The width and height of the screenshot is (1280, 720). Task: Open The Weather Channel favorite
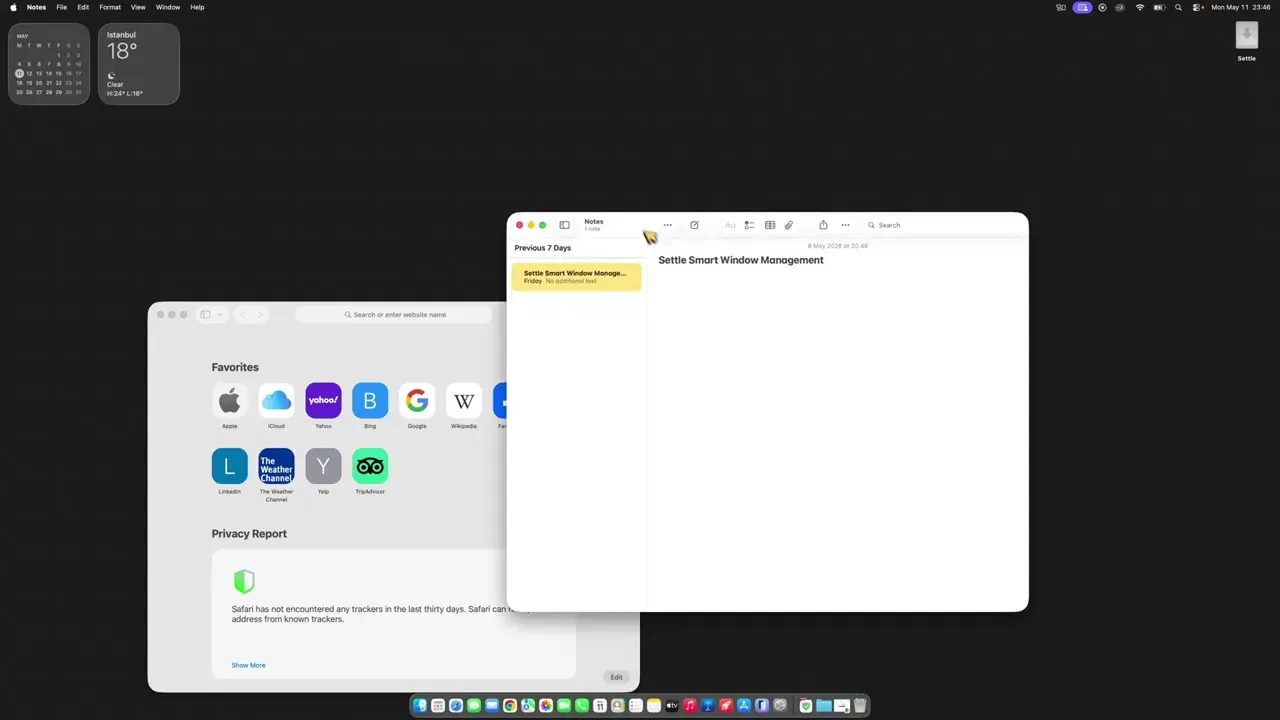276,466
